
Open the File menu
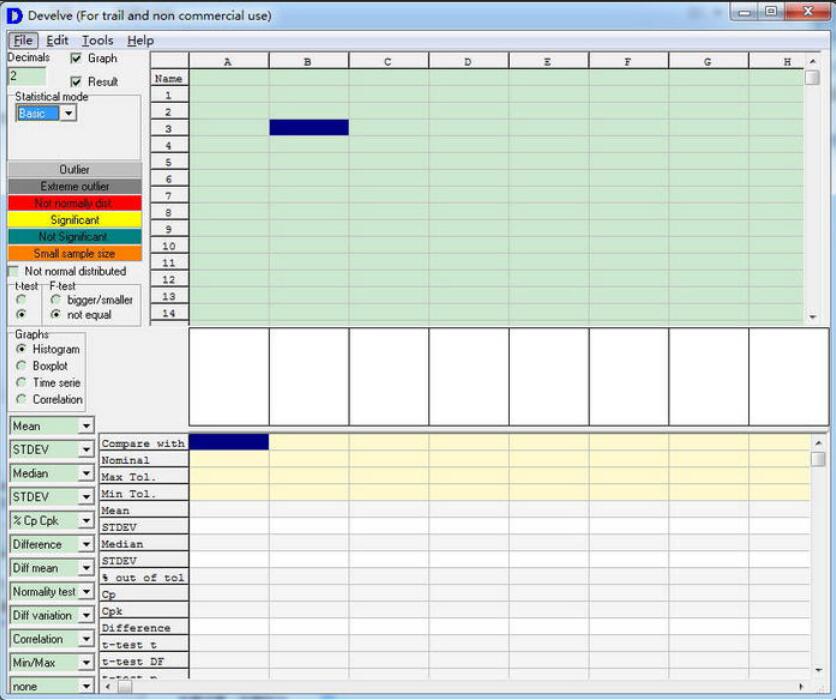click(x=23, y=40)
